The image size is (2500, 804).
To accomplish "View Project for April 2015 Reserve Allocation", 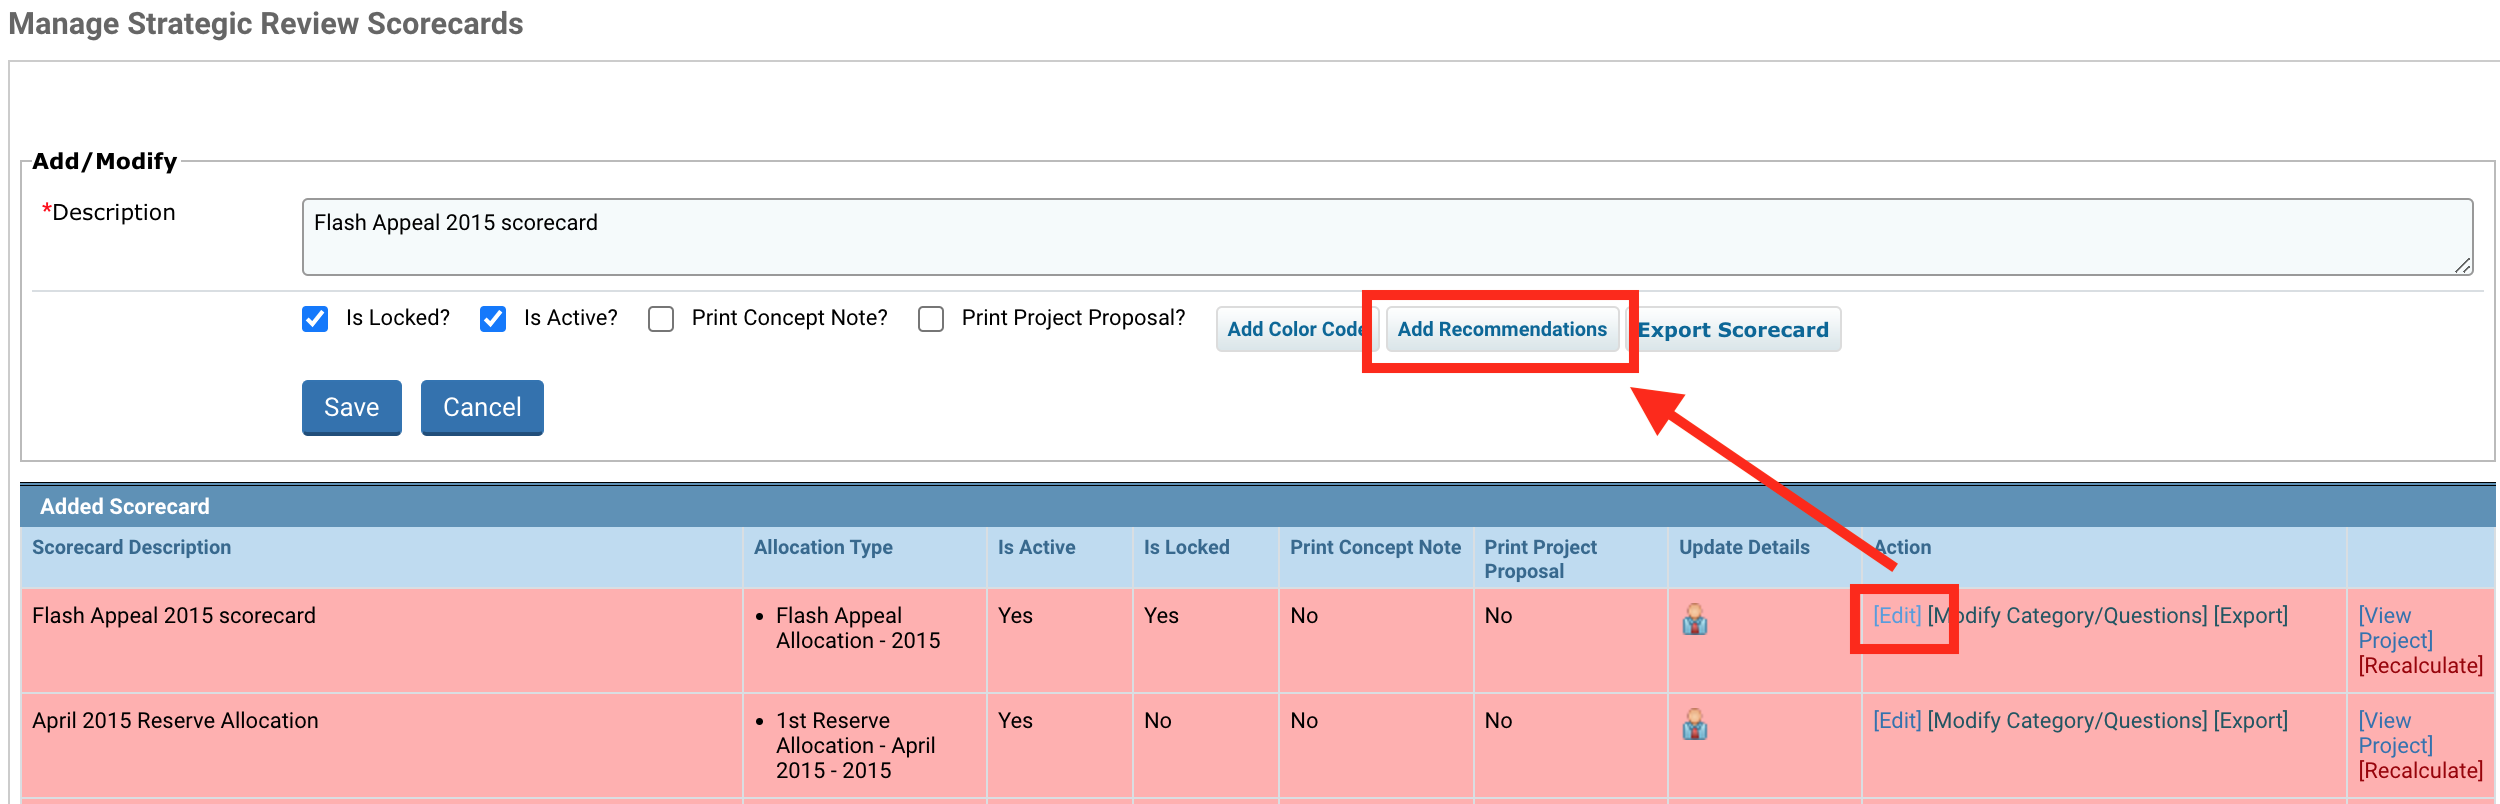I will (2395, 733).
